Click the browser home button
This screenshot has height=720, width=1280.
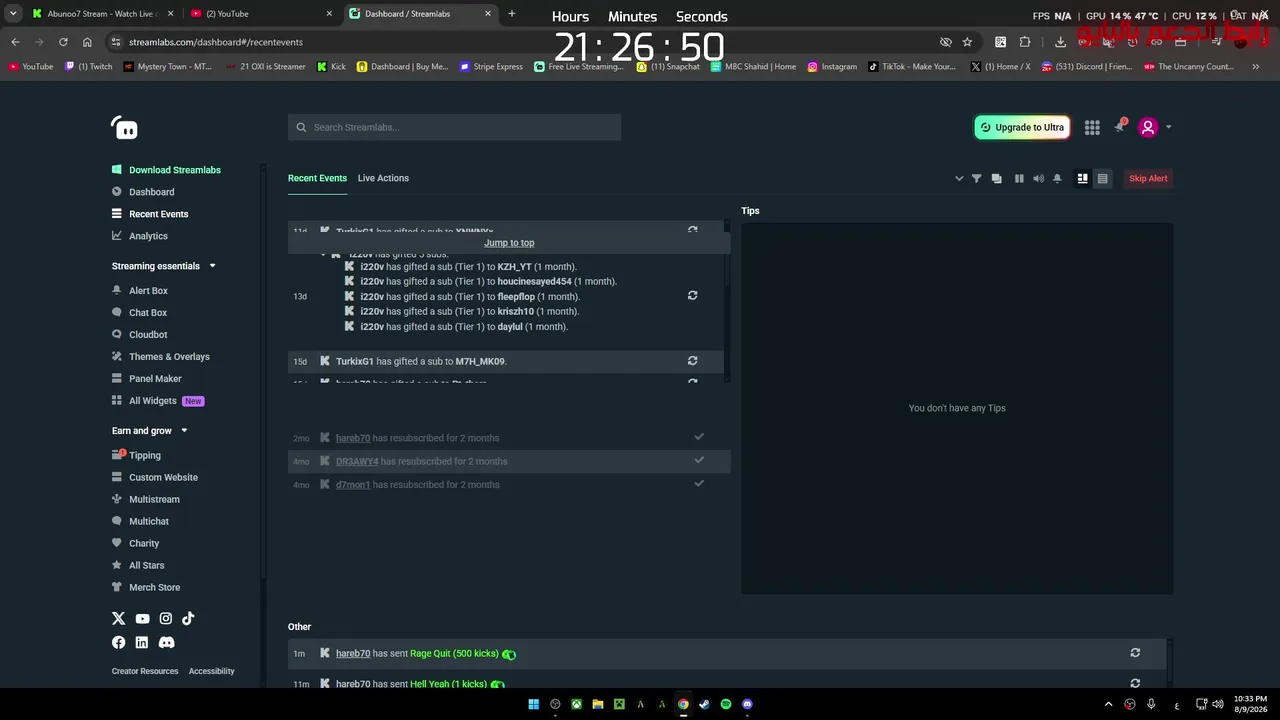(87, 42)
